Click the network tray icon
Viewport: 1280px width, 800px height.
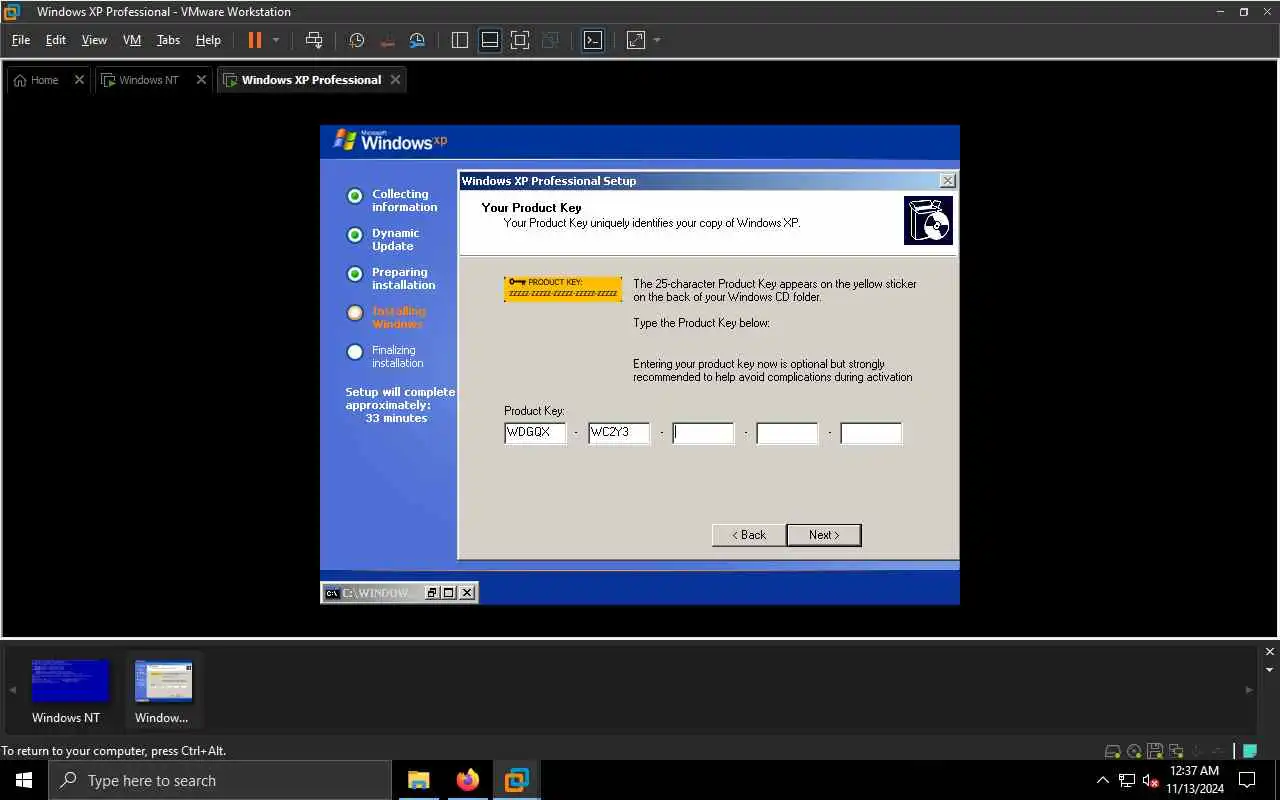click(x=1127, y=780)
